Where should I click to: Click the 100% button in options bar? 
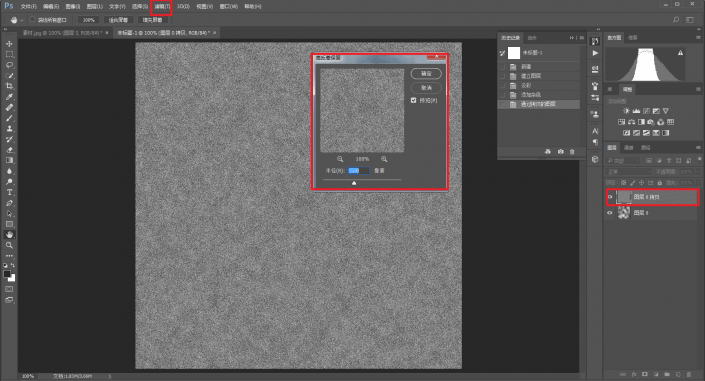click(89, 20)
